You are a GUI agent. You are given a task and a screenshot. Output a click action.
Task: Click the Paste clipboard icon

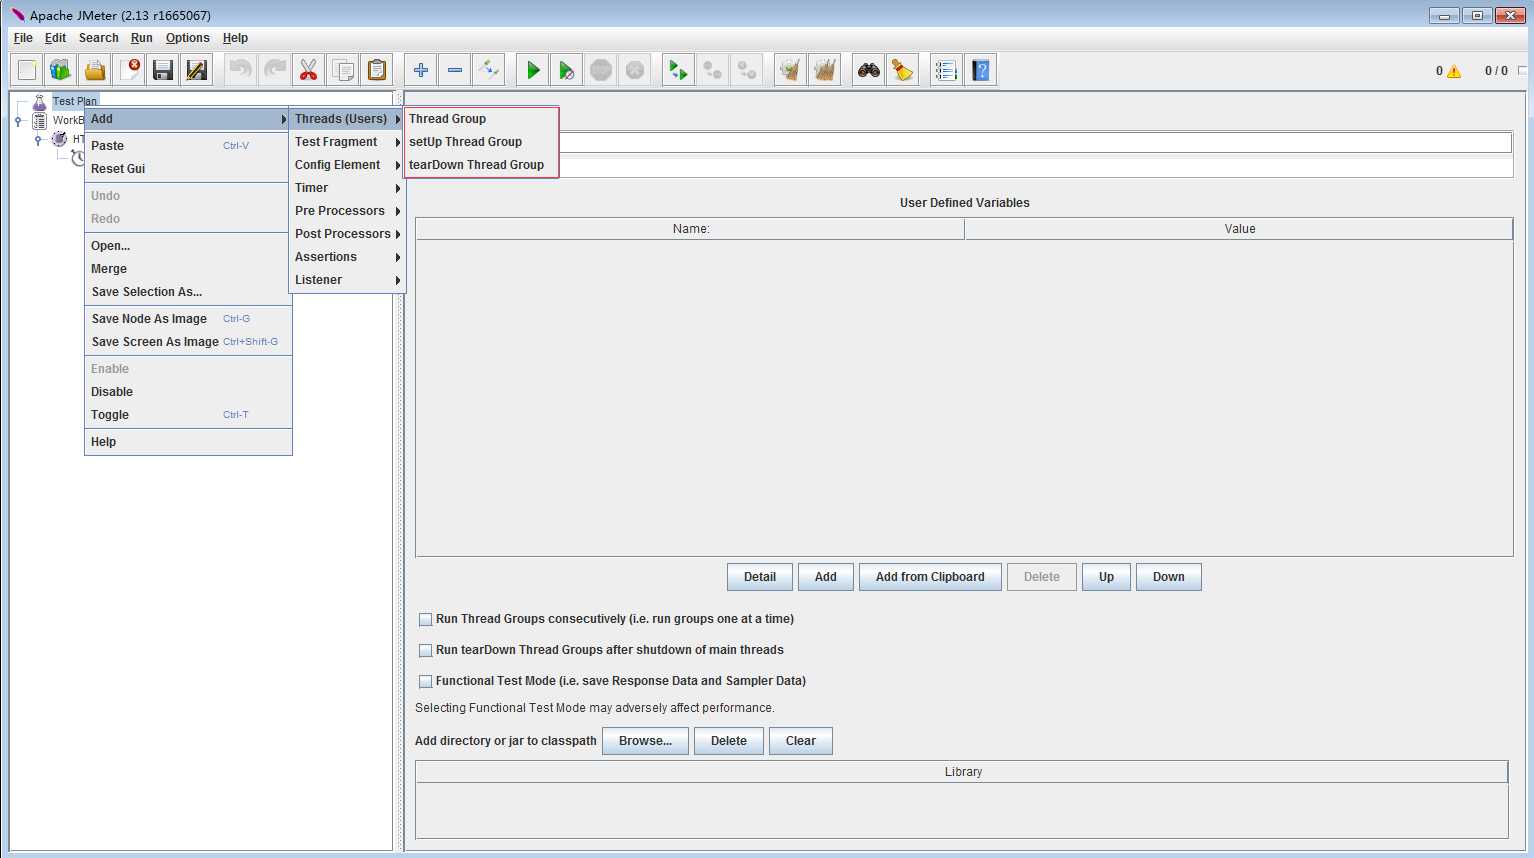tap(377, 70)
